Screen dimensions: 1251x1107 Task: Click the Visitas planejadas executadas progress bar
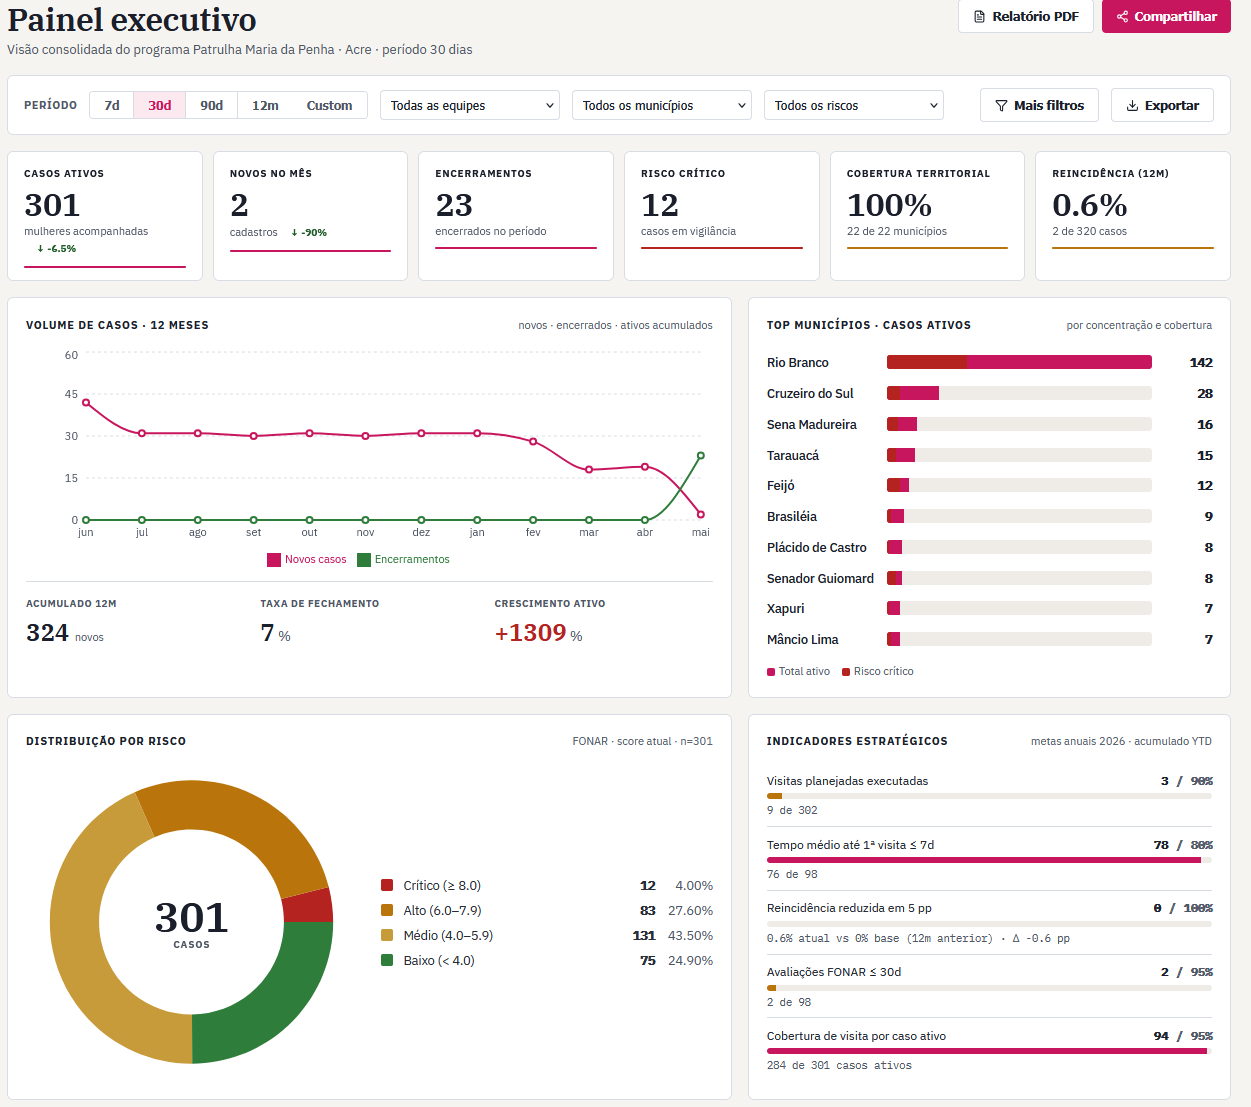pyautogui.click(x=989, y=796)
